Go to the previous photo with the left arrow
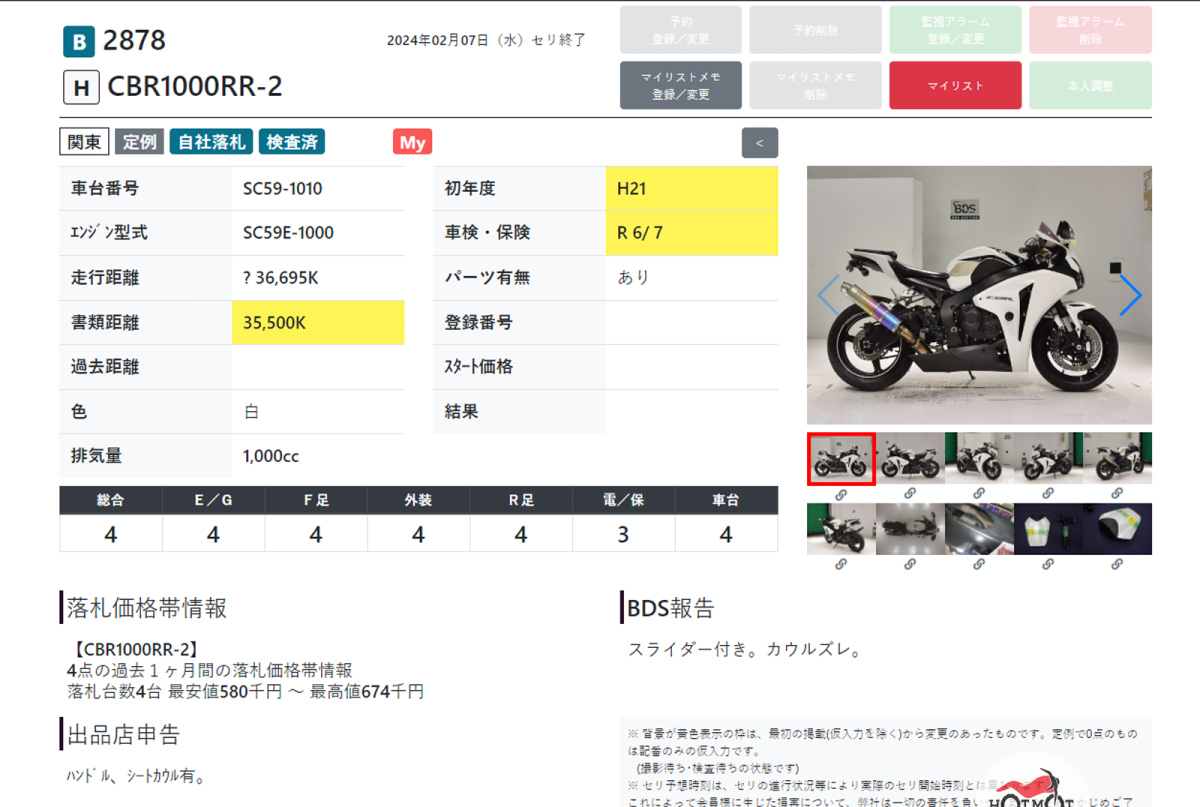 pyautogui.click(x=829, y=295)
